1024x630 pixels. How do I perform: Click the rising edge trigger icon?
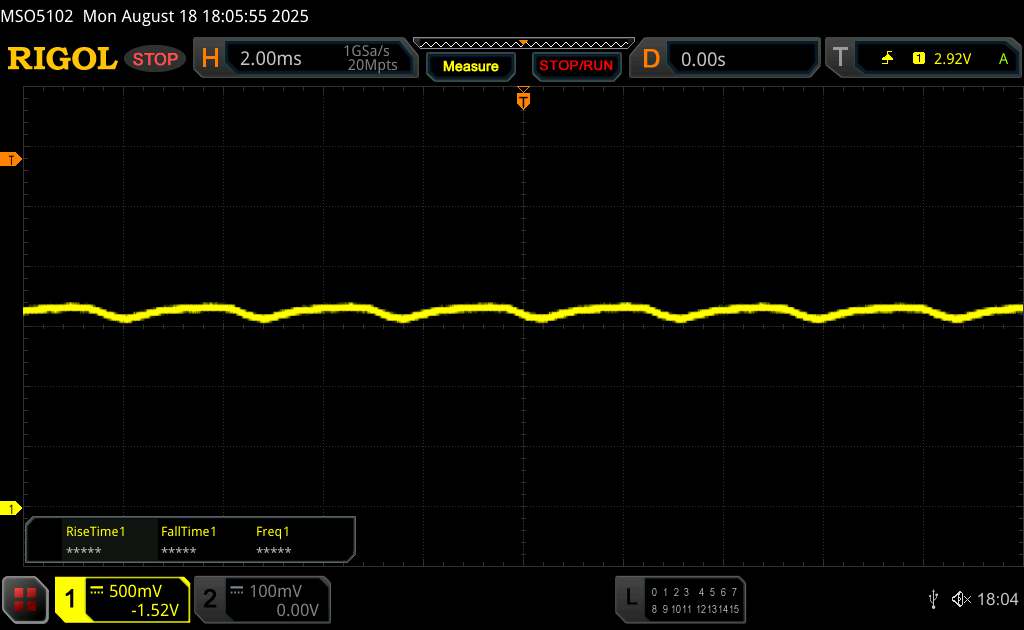click(887, 59)
